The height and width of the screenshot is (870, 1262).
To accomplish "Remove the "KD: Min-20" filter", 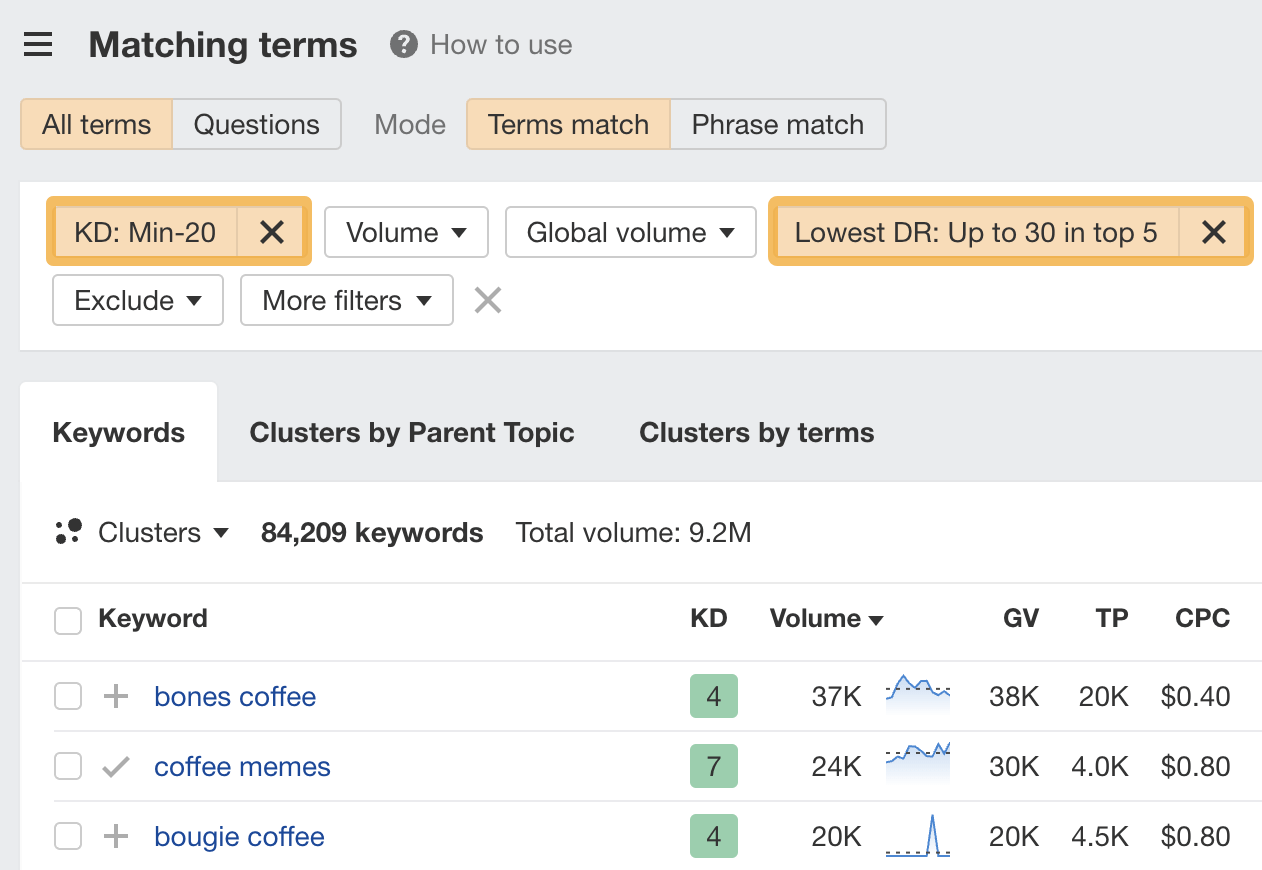I will click(270, 232).
